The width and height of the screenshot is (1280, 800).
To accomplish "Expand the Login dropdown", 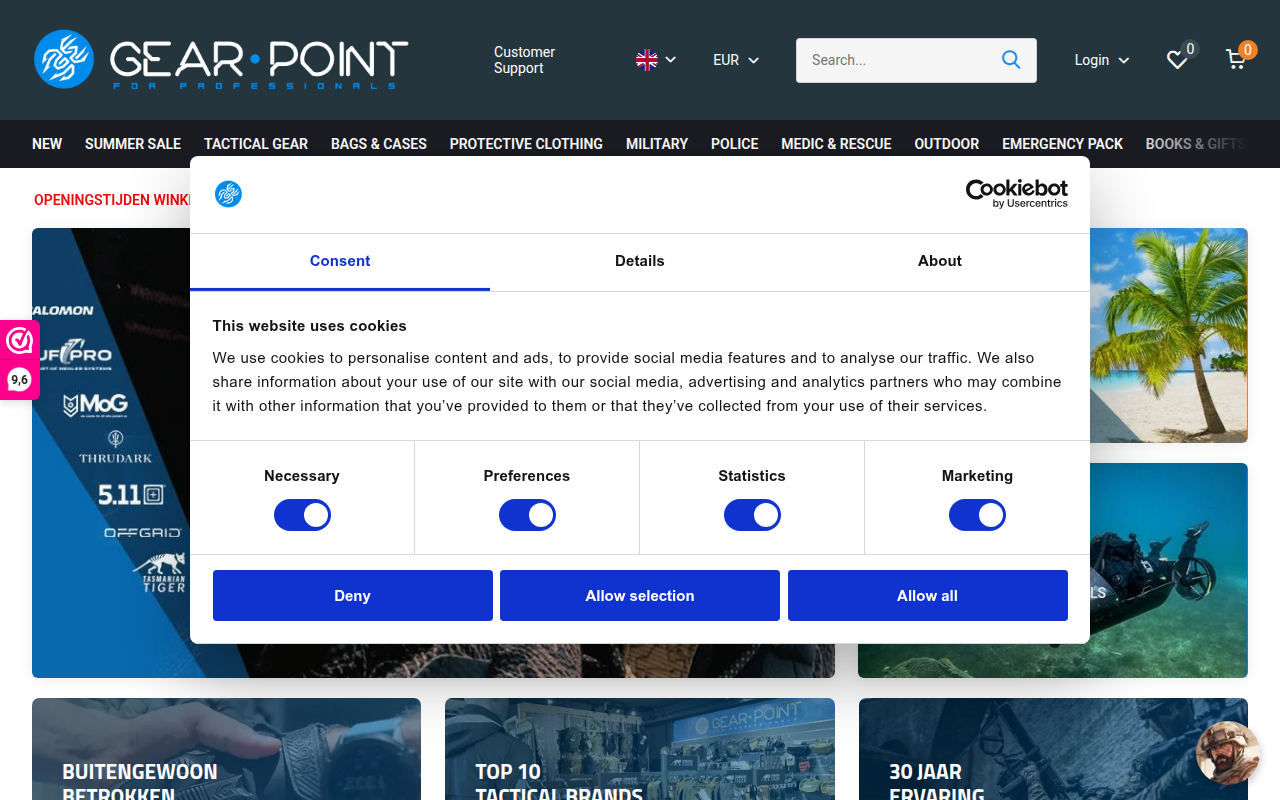I will pyautogui.click(x=1102, y=60).
